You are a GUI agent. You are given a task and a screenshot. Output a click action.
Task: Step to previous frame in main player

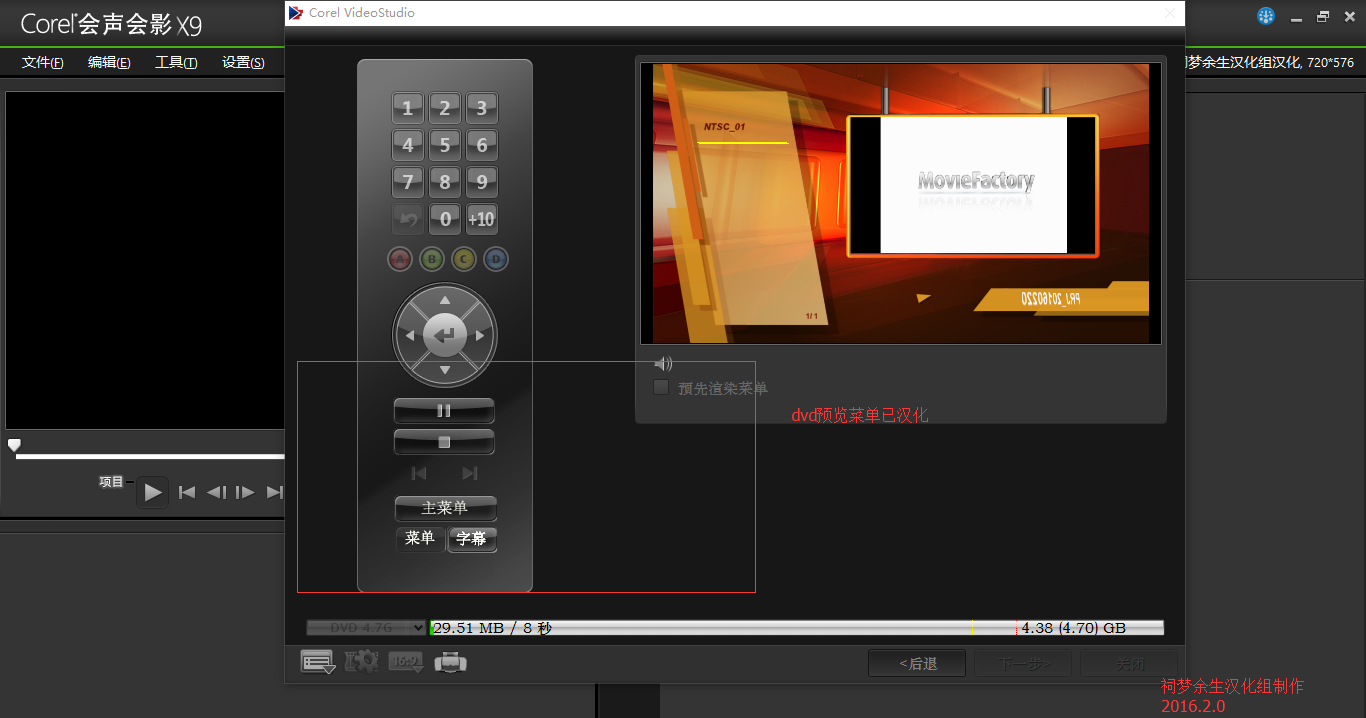tap(216, 492)
